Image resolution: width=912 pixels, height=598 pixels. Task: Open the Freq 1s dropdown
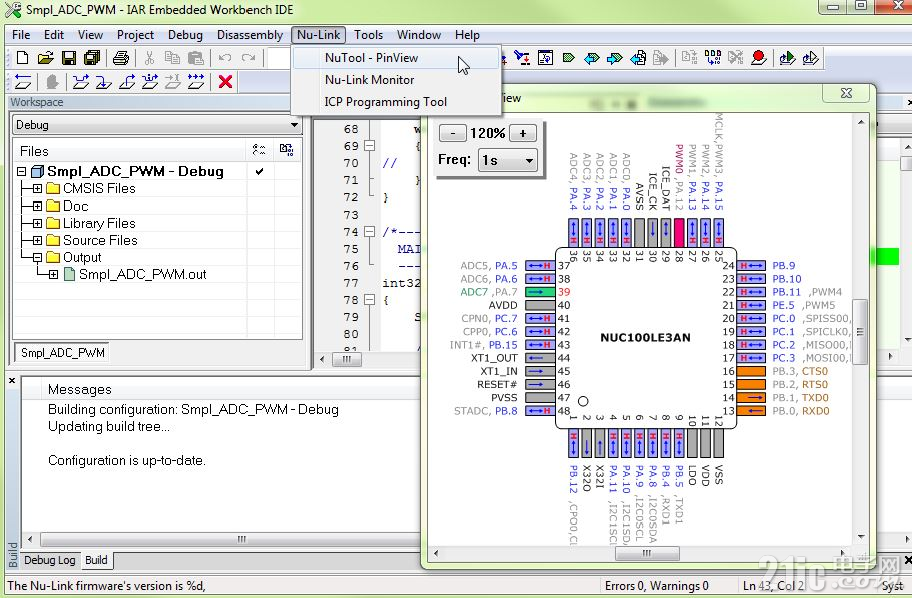click(529, 161)
